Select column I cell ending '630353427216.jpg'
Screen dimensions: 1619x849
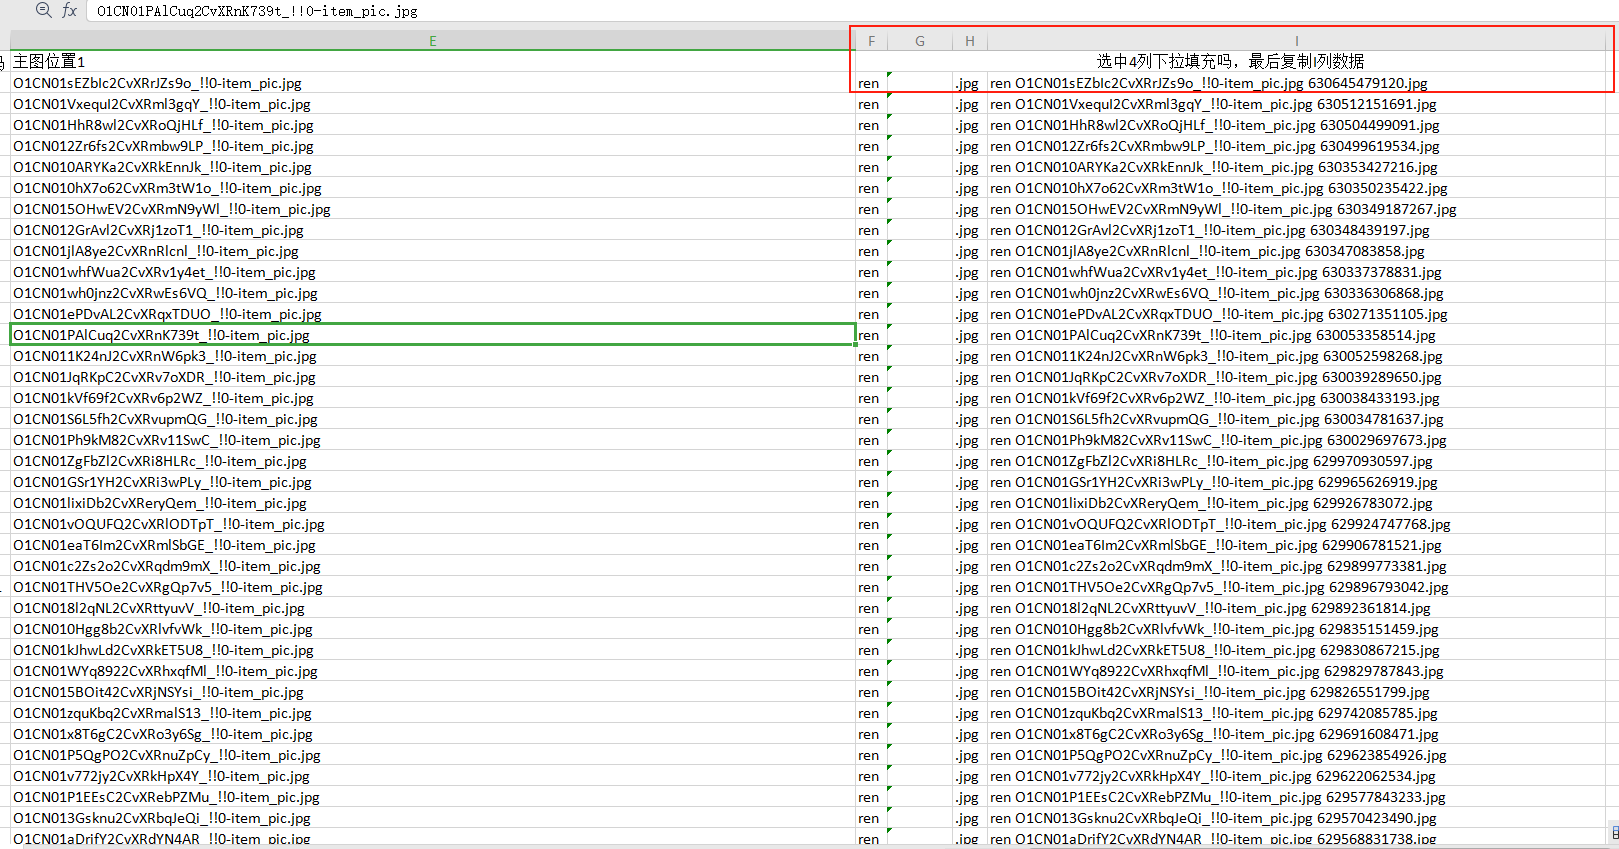pos(1297,167)
